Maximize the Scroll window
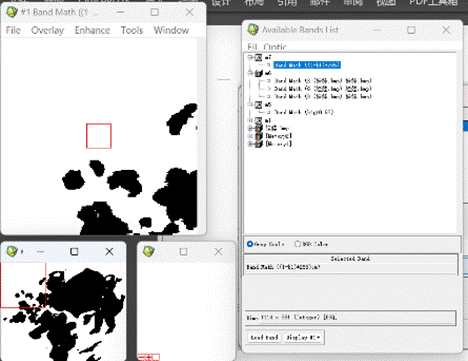The height and width of the screenshot is (361, 468). (74, 251)
